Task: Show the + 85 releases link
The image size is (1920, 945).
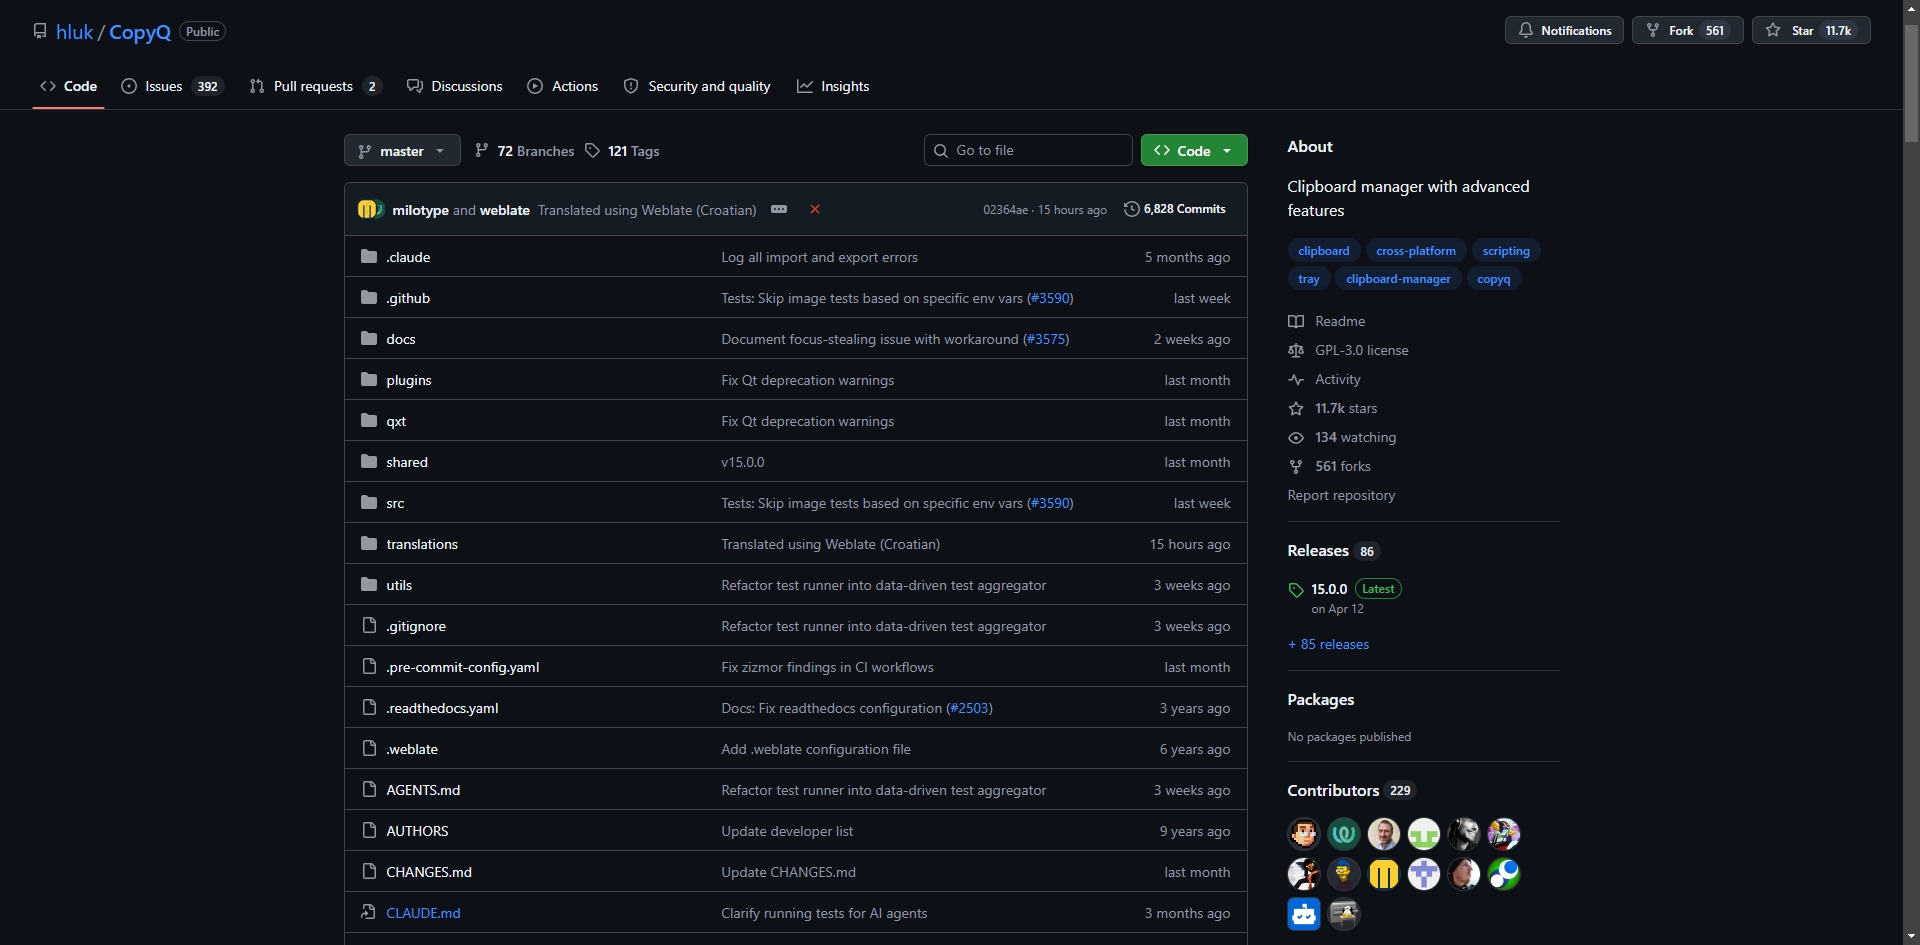Action: (1328, 644)
